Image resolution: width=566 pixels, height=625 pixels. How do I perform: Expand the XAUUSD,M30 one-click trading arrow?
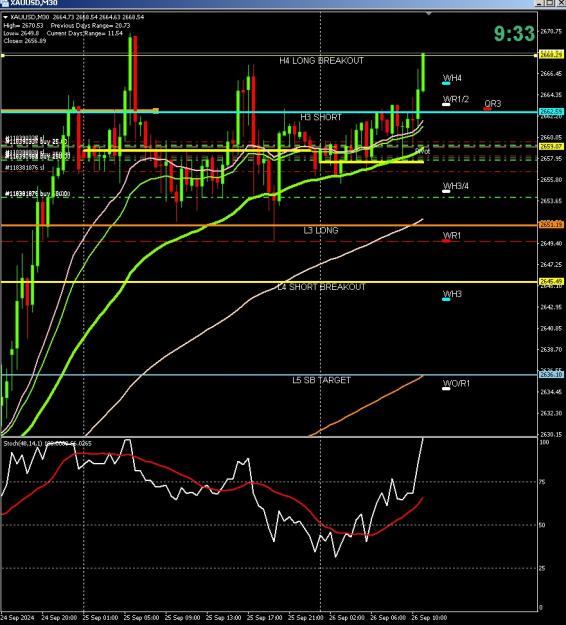click(6, 17)
